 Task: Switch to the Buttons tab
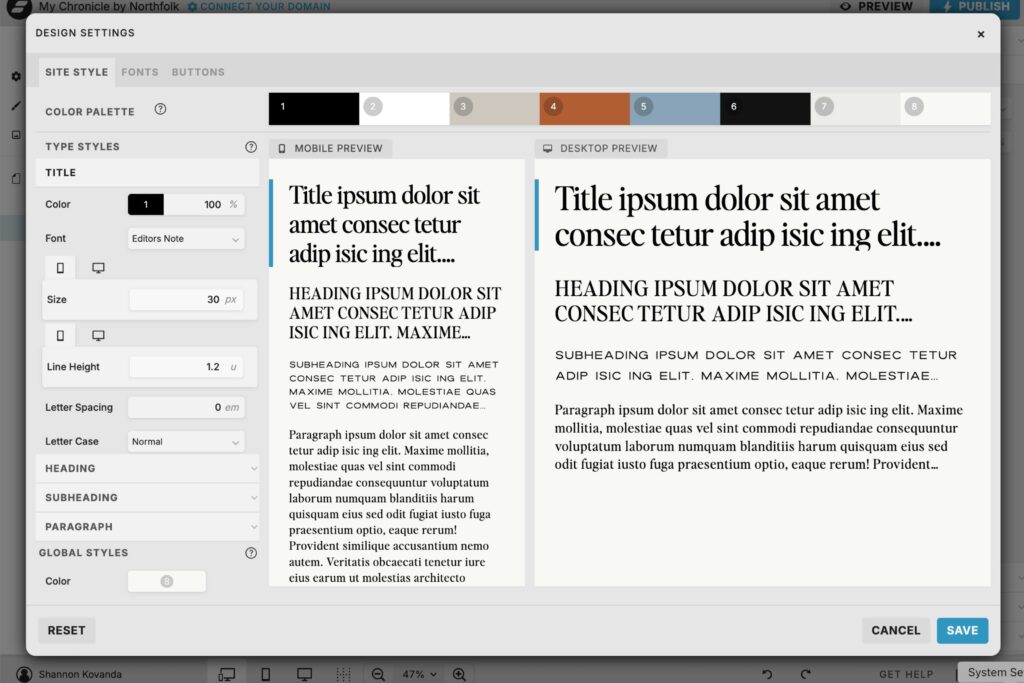(x=198, y=72)
